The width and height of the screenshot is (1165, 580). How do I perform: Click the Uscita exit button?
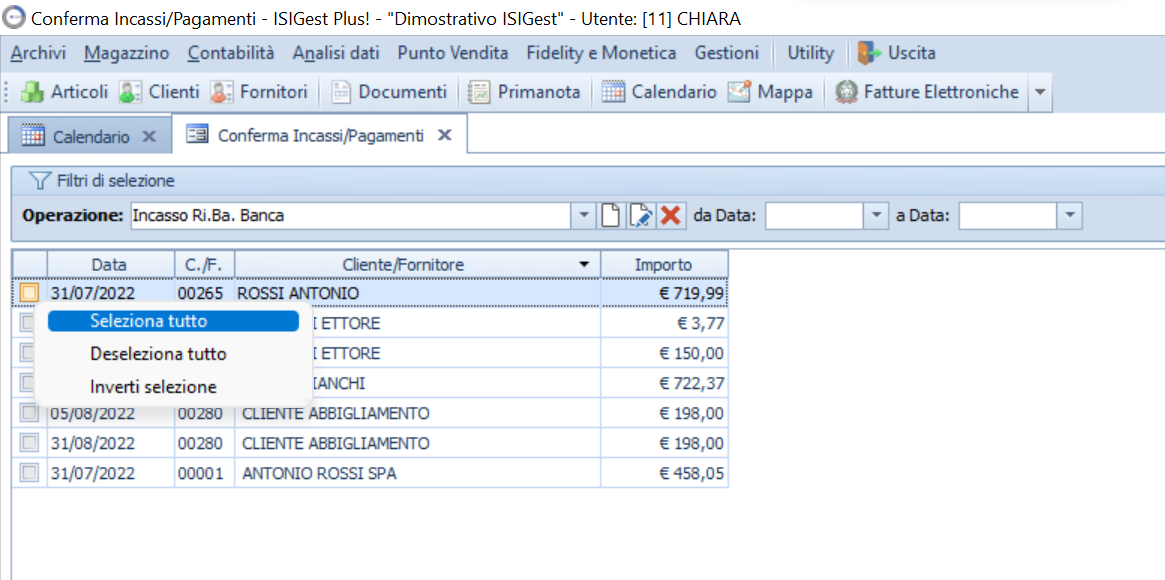[x=897, y=53]
